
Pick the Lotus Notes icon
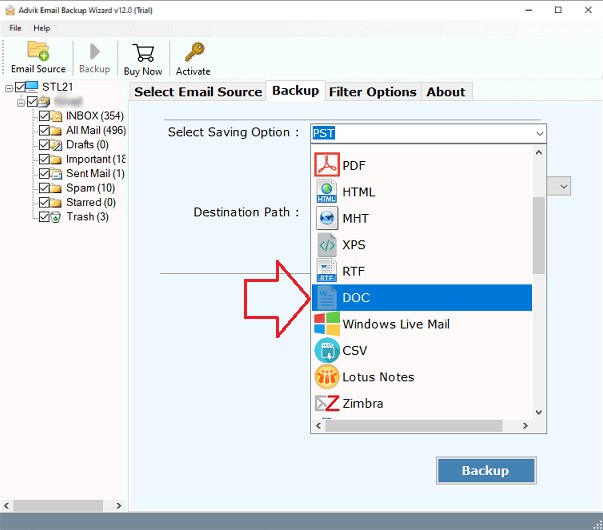pyautogui.click(x=327, y=377)
